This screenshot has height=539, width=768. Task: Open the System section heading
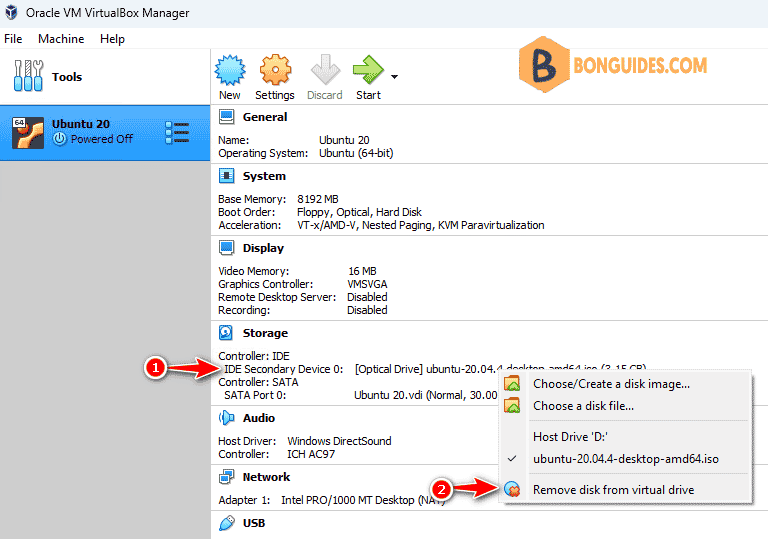pos(264,176)
